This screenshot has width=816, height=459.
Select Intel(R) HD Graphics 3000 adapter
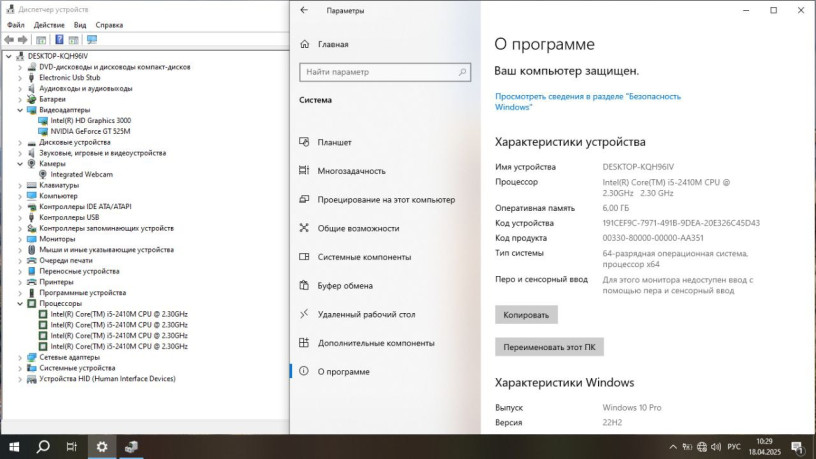91,120
